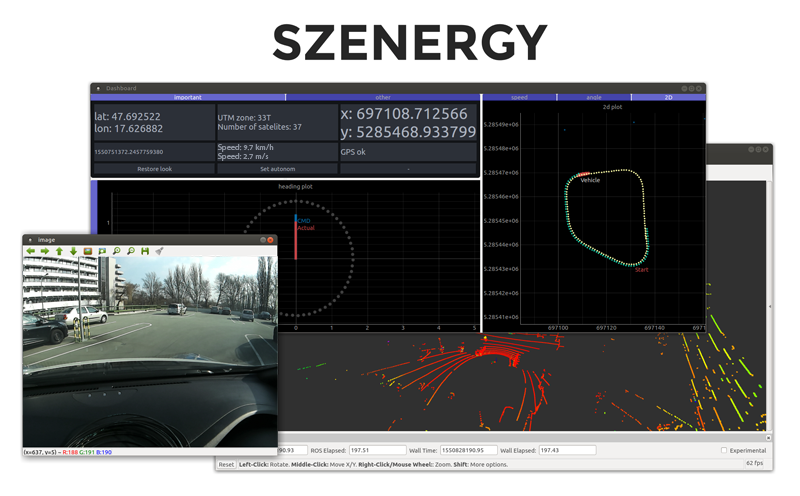Click the camera view thumbnail in image window
Screen dimensions: 800x496
tap(150, 352)
